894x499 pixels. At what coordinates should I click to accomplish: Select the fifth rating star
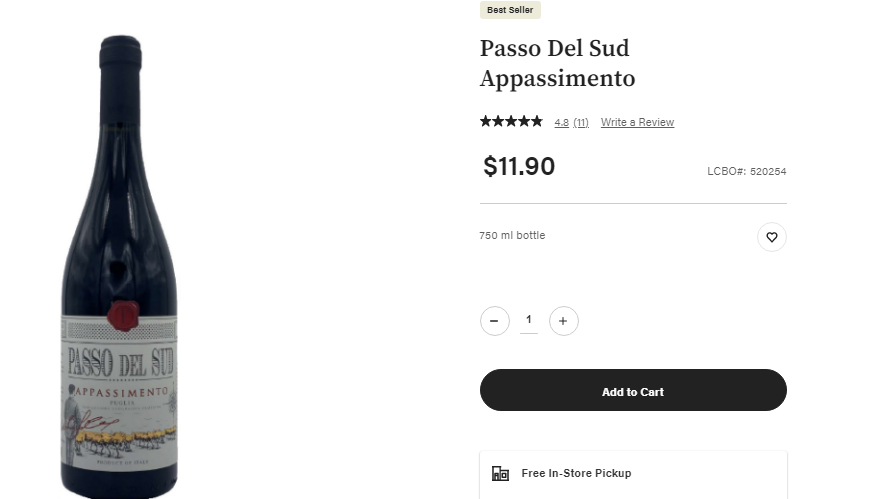click(x=537, y=121)
